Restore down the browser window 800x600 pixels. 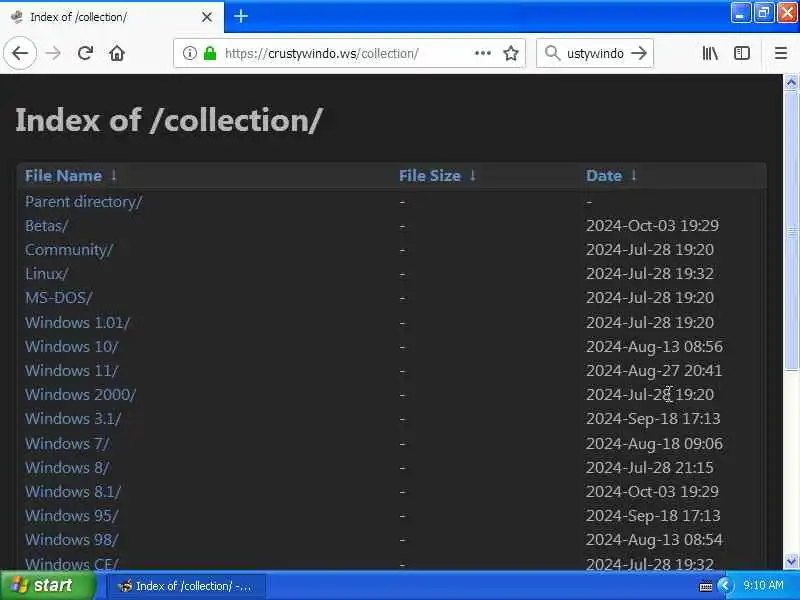[763, 13]
